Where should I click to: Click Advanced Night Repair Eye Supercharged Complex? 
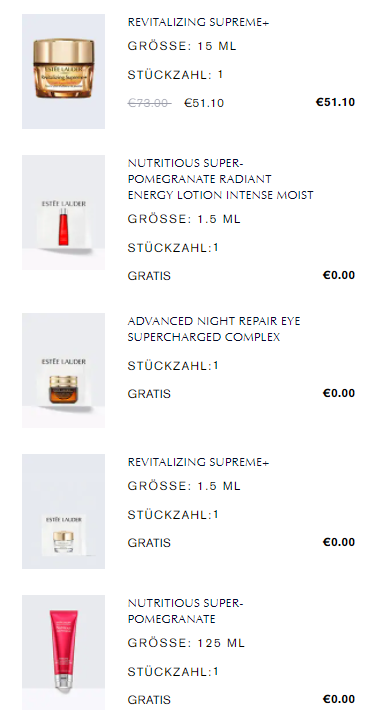pos(214,329)
